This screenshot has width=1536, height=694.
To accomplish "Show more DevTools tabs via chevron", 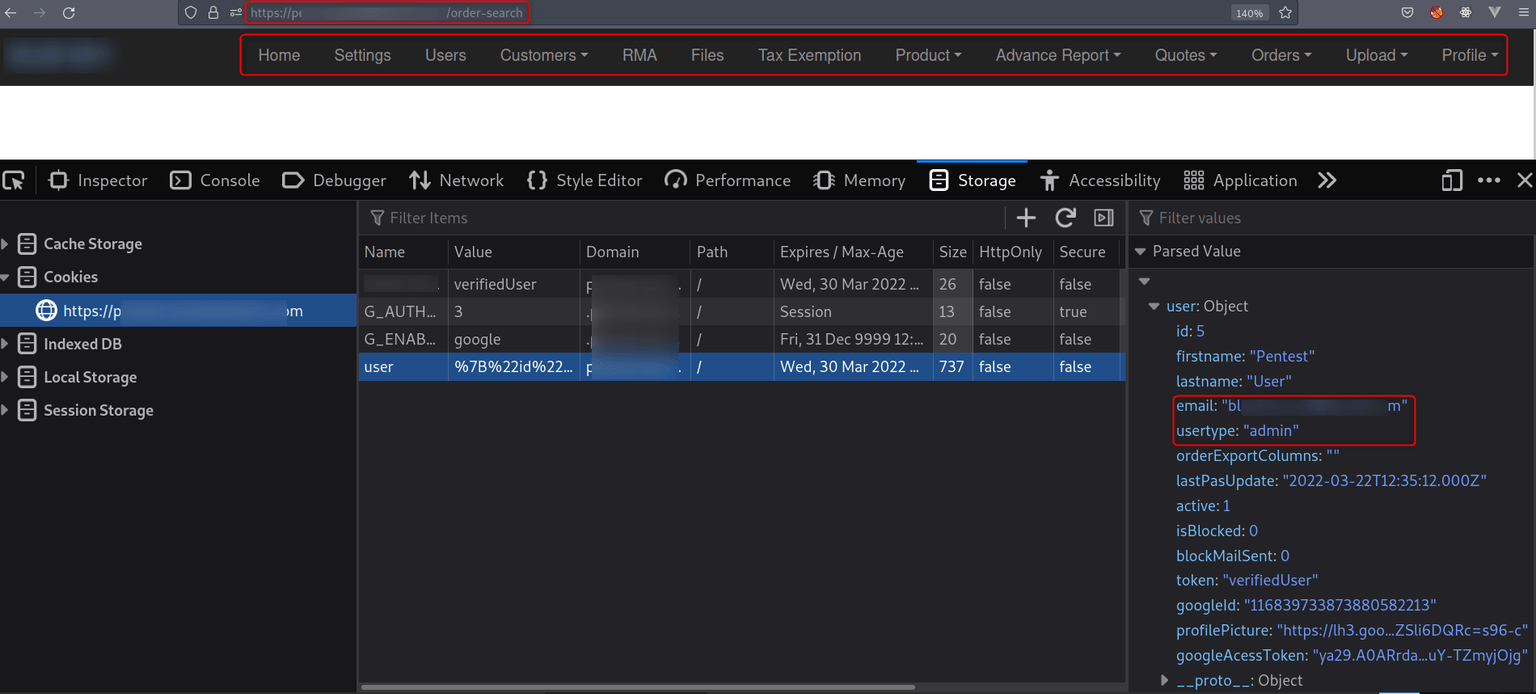I will 1326,180.
